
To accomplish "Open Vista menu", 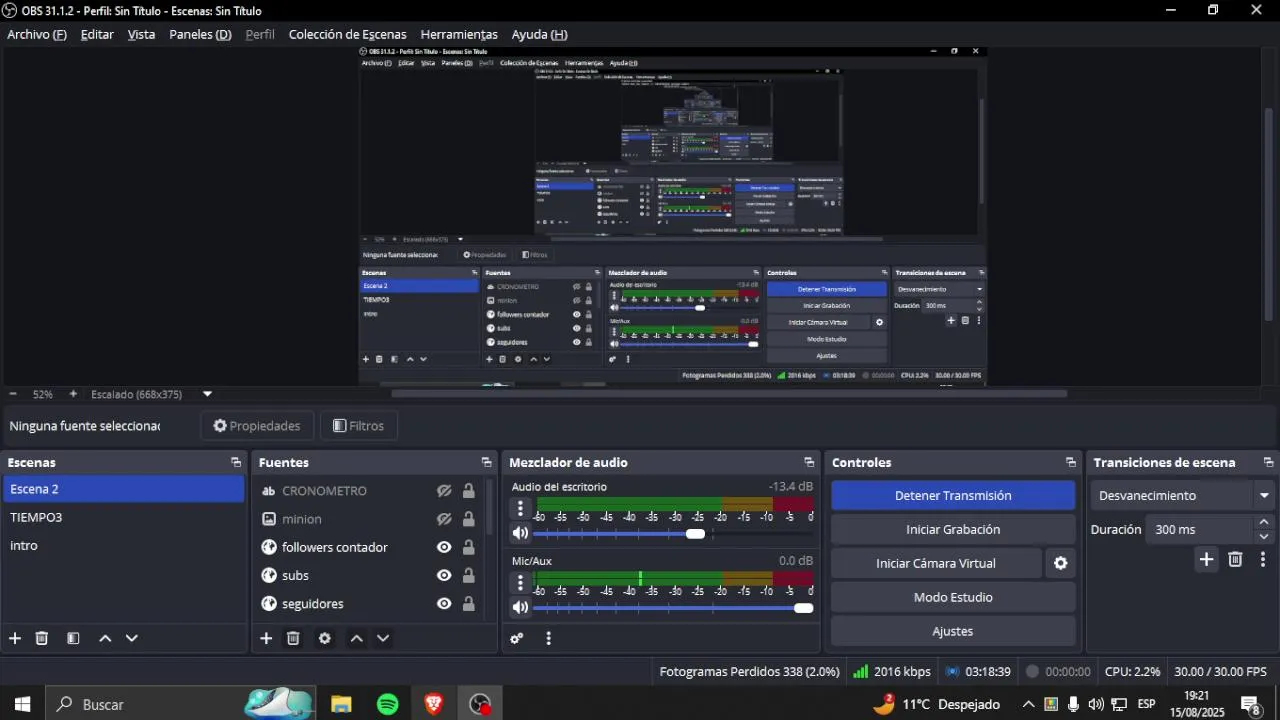I will click(141, 34).
